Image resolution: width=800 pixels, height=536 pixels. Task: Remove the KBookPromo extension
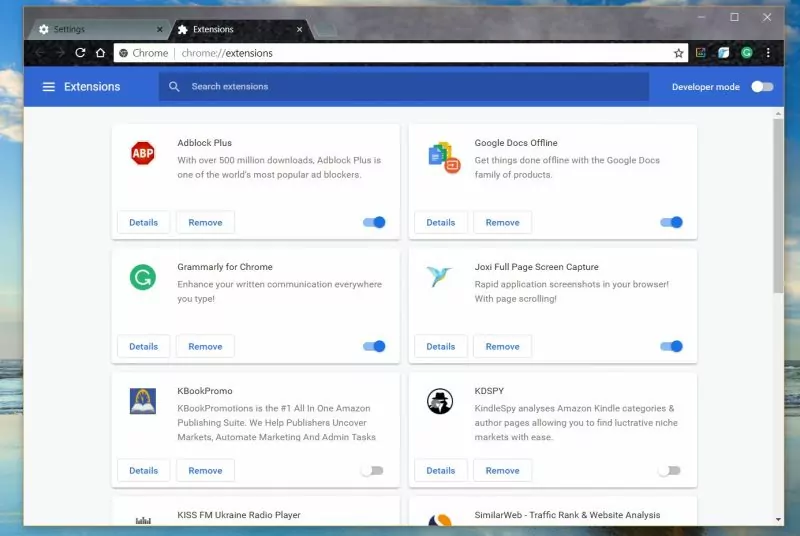205,470
